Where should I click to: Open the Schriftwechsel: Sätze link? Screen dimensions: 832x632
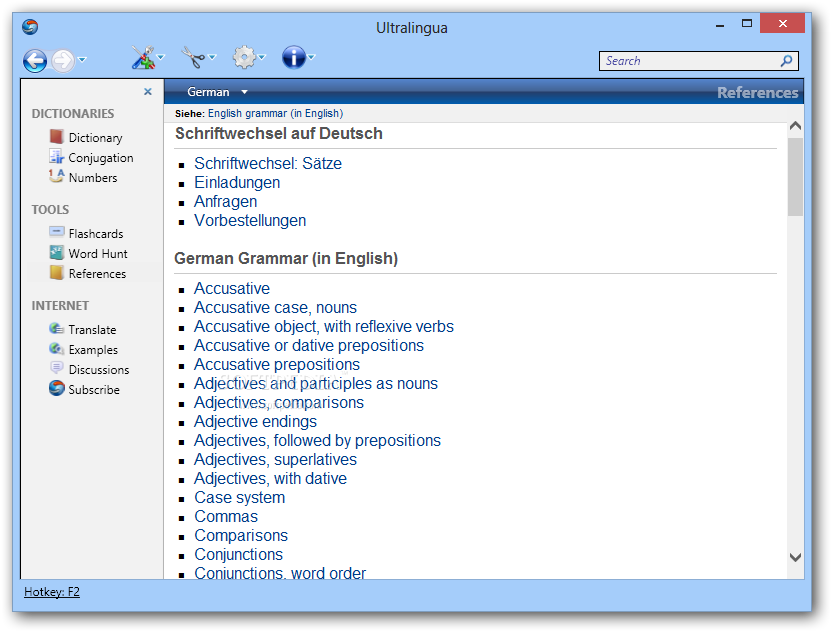pos(268,163)
